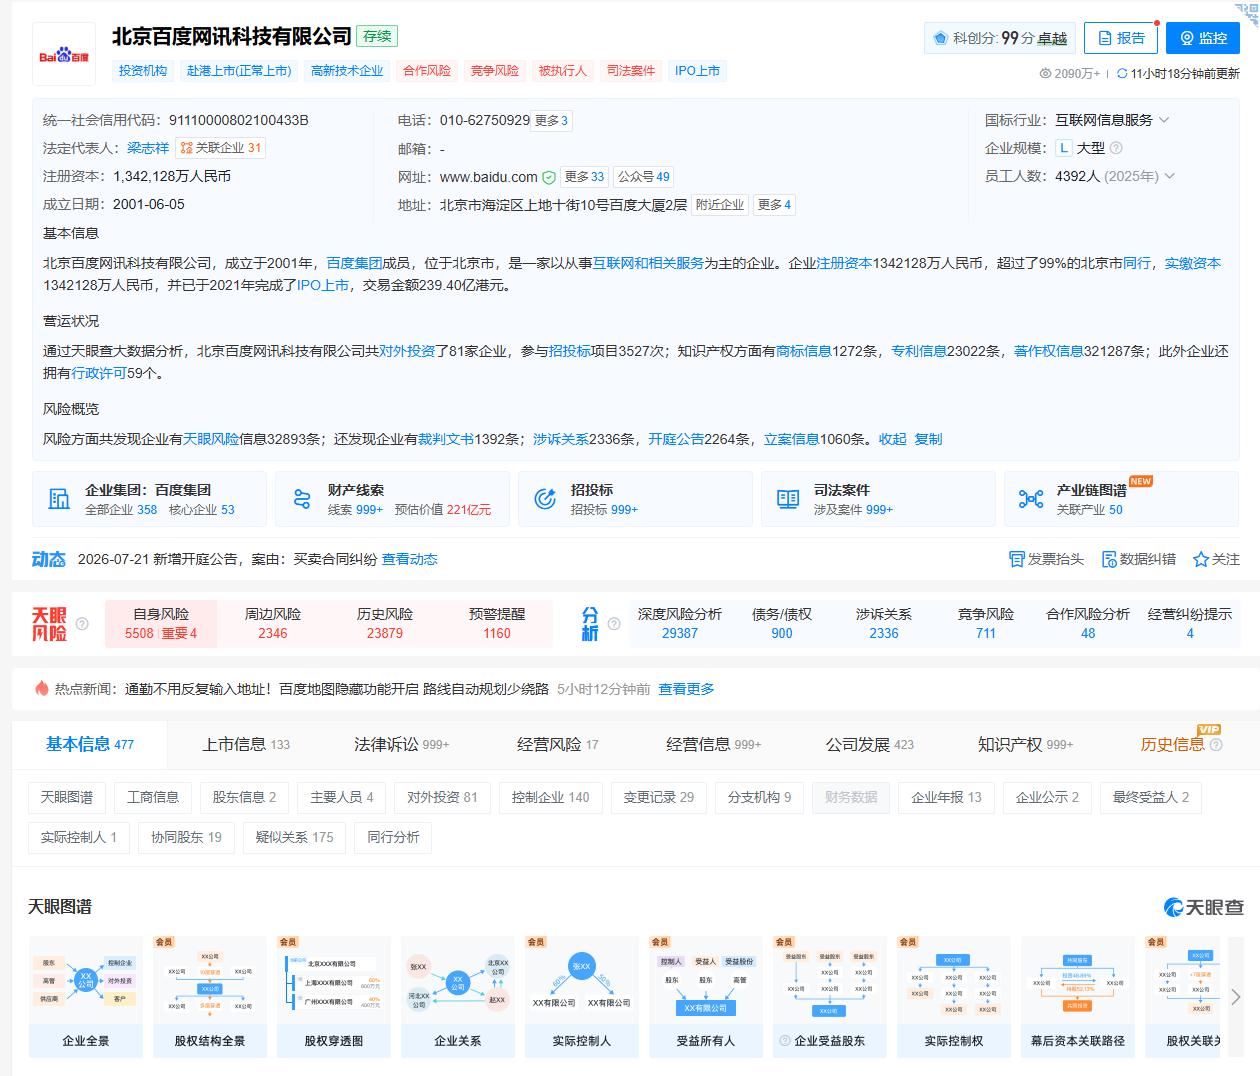
Task: Expand 更多 3 phone numbers
Action: click(551, 121)
